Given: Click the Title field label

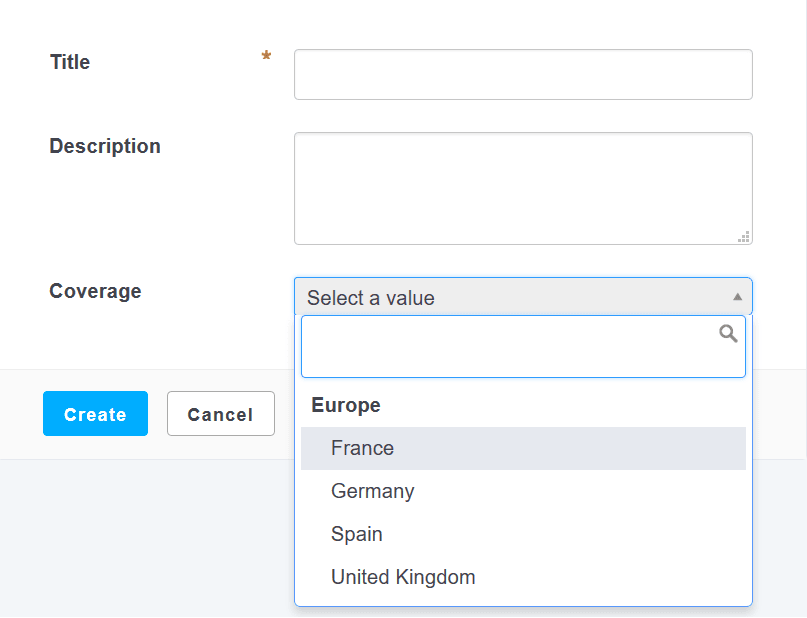Looking at the screenshot, I should click(70, 62).
